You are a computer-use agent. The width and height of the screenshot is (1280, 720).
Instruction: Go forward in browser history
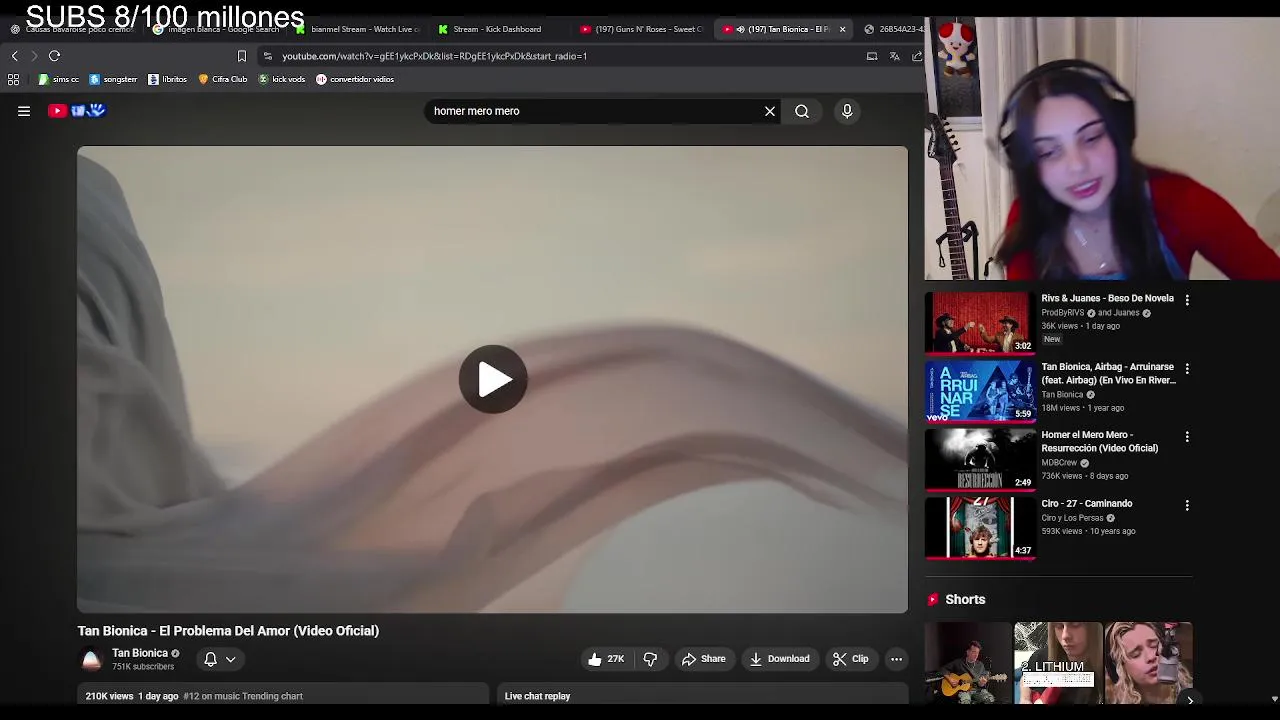click(x=34, y=56)
